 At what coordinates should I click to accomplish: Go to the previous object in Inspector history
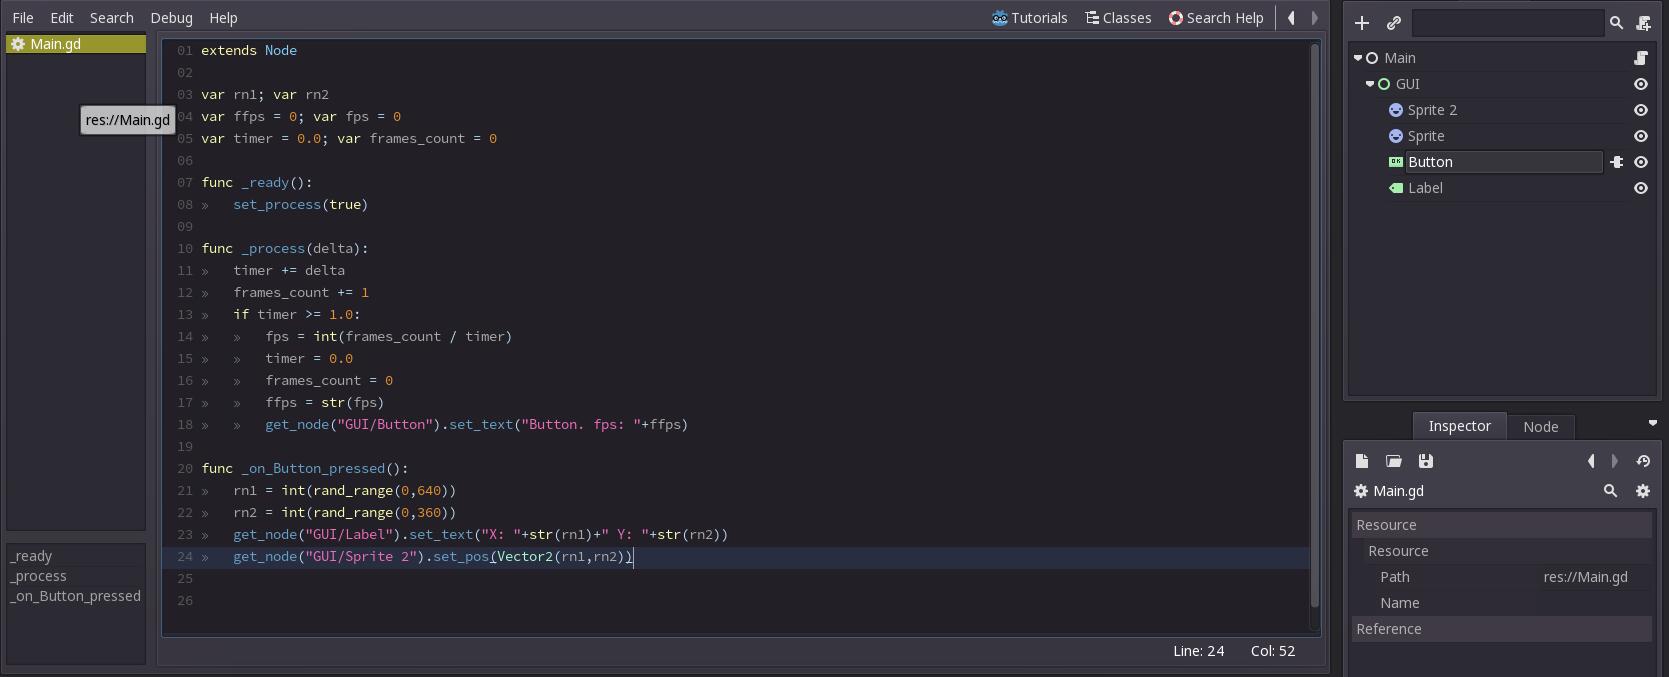point(1591,461)
